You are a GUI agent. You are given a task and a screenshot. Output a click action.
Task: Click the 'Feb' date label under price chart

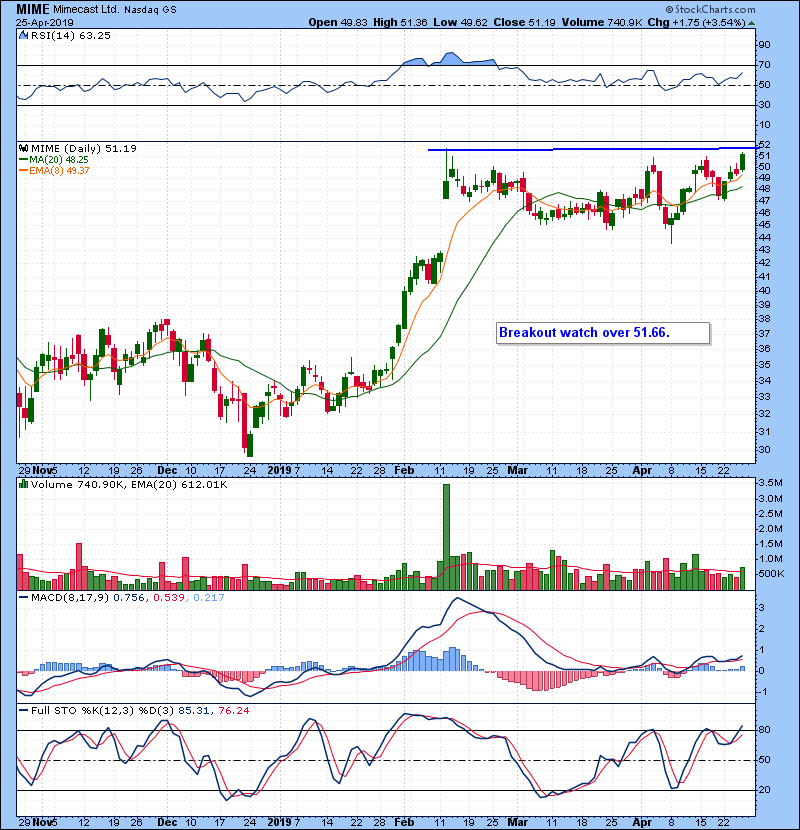(402, 468)
